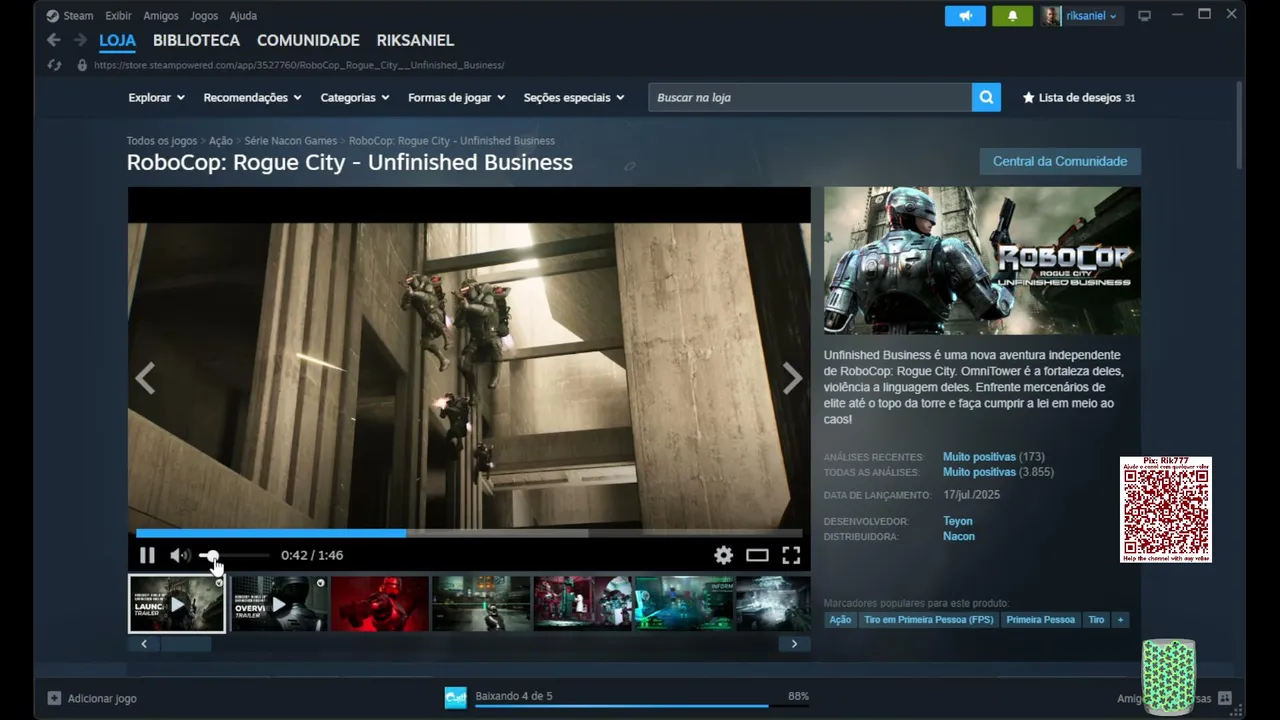Open the wishlist star link
Screen dimensions: 1280x720
point(1078,98)
